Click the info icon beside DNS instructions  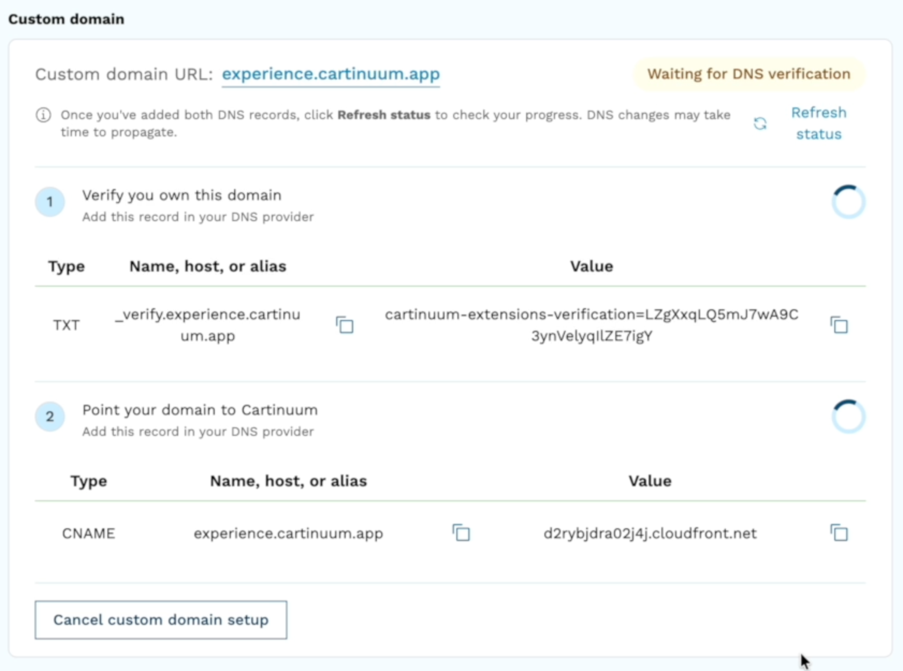click(43, 115)
